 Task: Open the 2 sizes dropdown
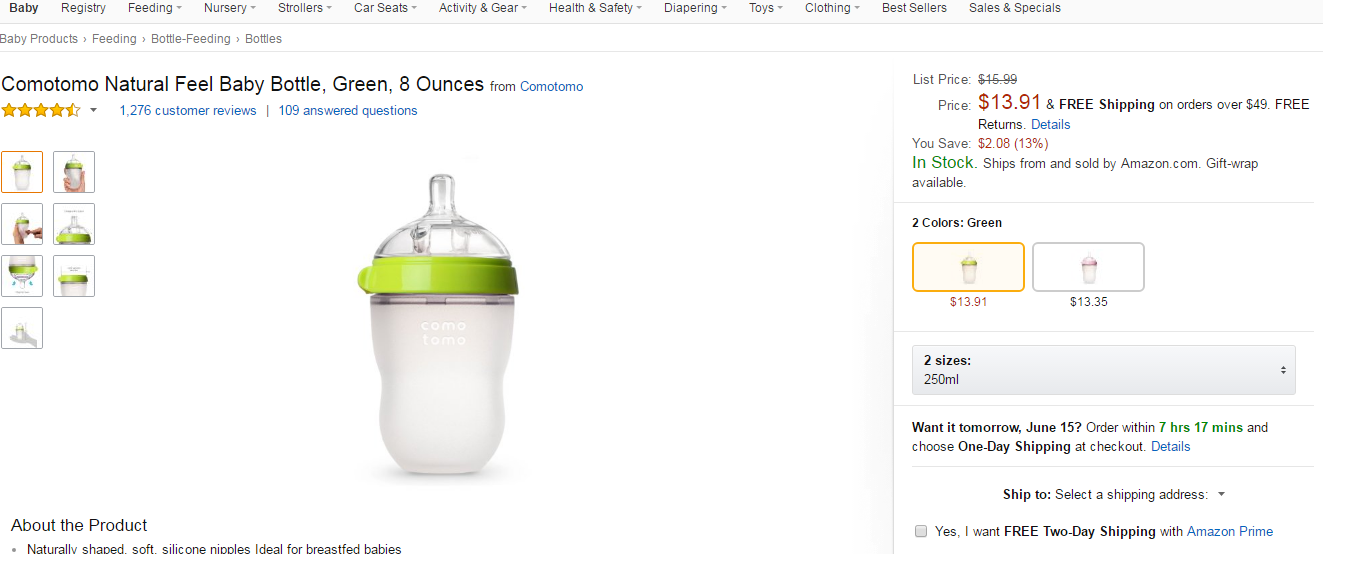(x=1103, y=370)
